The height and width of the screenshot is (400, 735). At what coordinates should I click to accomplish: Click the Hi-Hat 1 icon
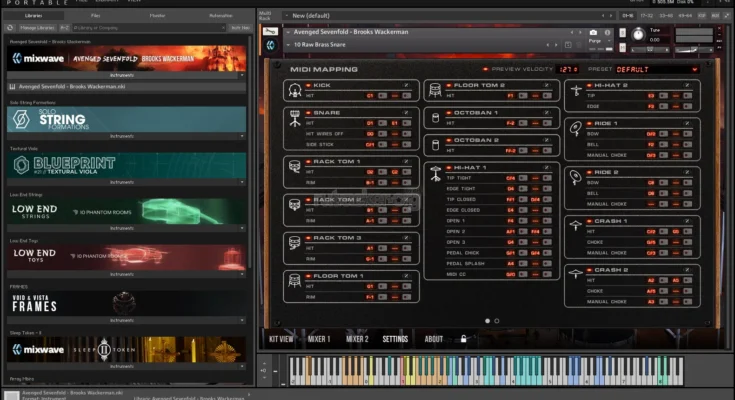[435, 174]
